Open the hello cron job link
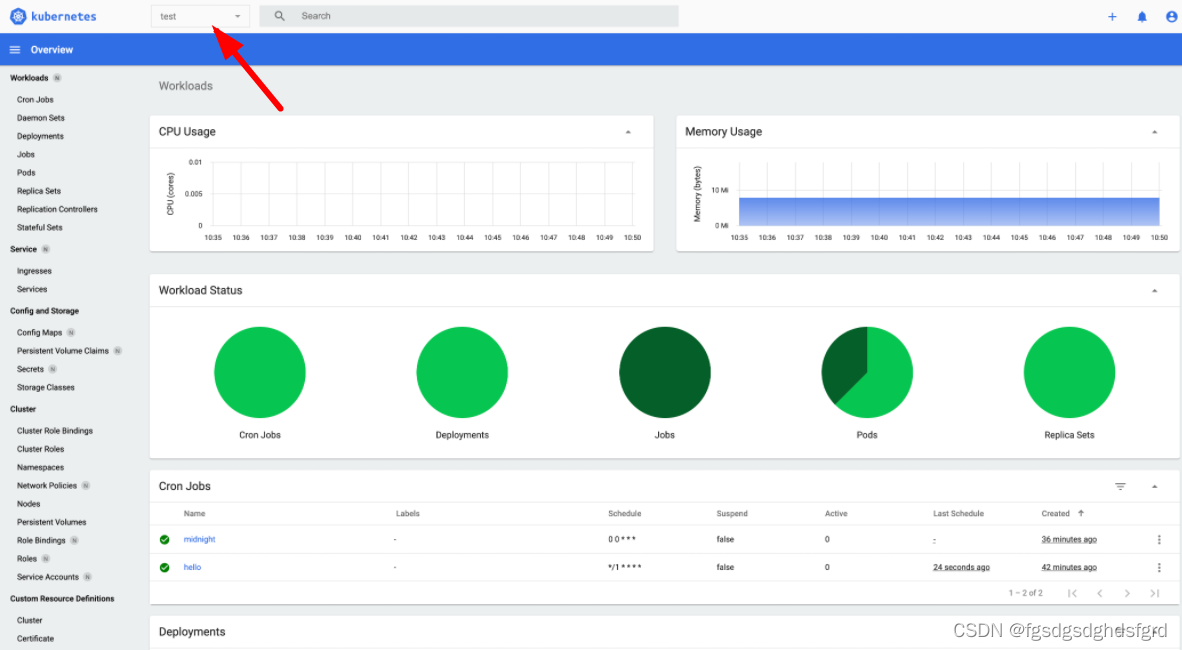 192,567
